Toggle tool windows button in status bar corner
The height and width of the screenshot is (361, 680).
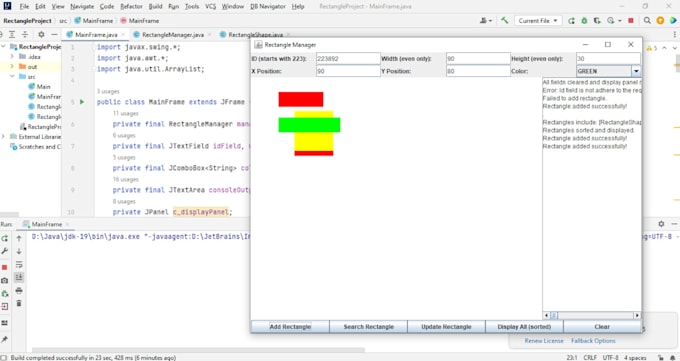[x=3, y=358]
